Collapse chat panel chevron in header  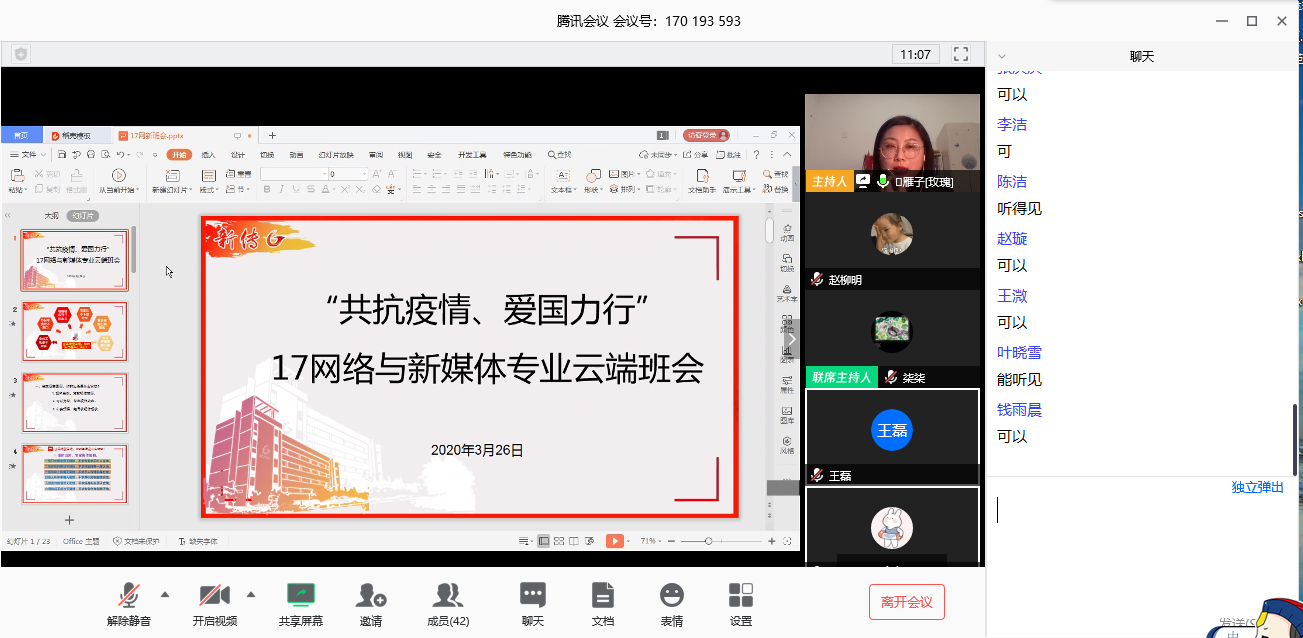pos(1002,57)
